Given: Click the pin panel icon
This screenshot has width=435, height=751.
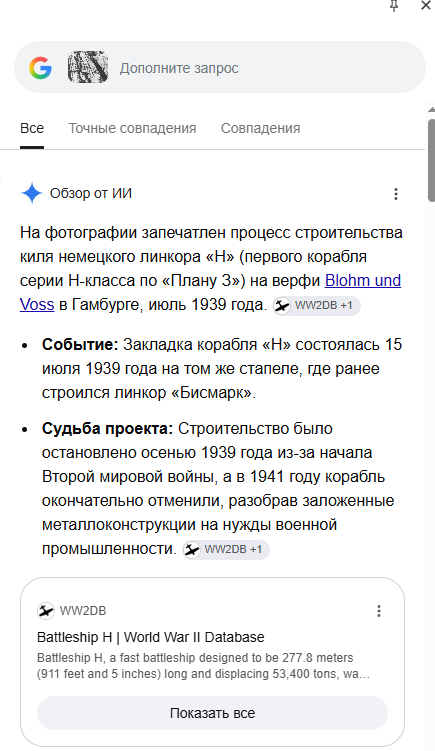Looking at the screenshot, I should pyautogui.click(x=394, y=6).
